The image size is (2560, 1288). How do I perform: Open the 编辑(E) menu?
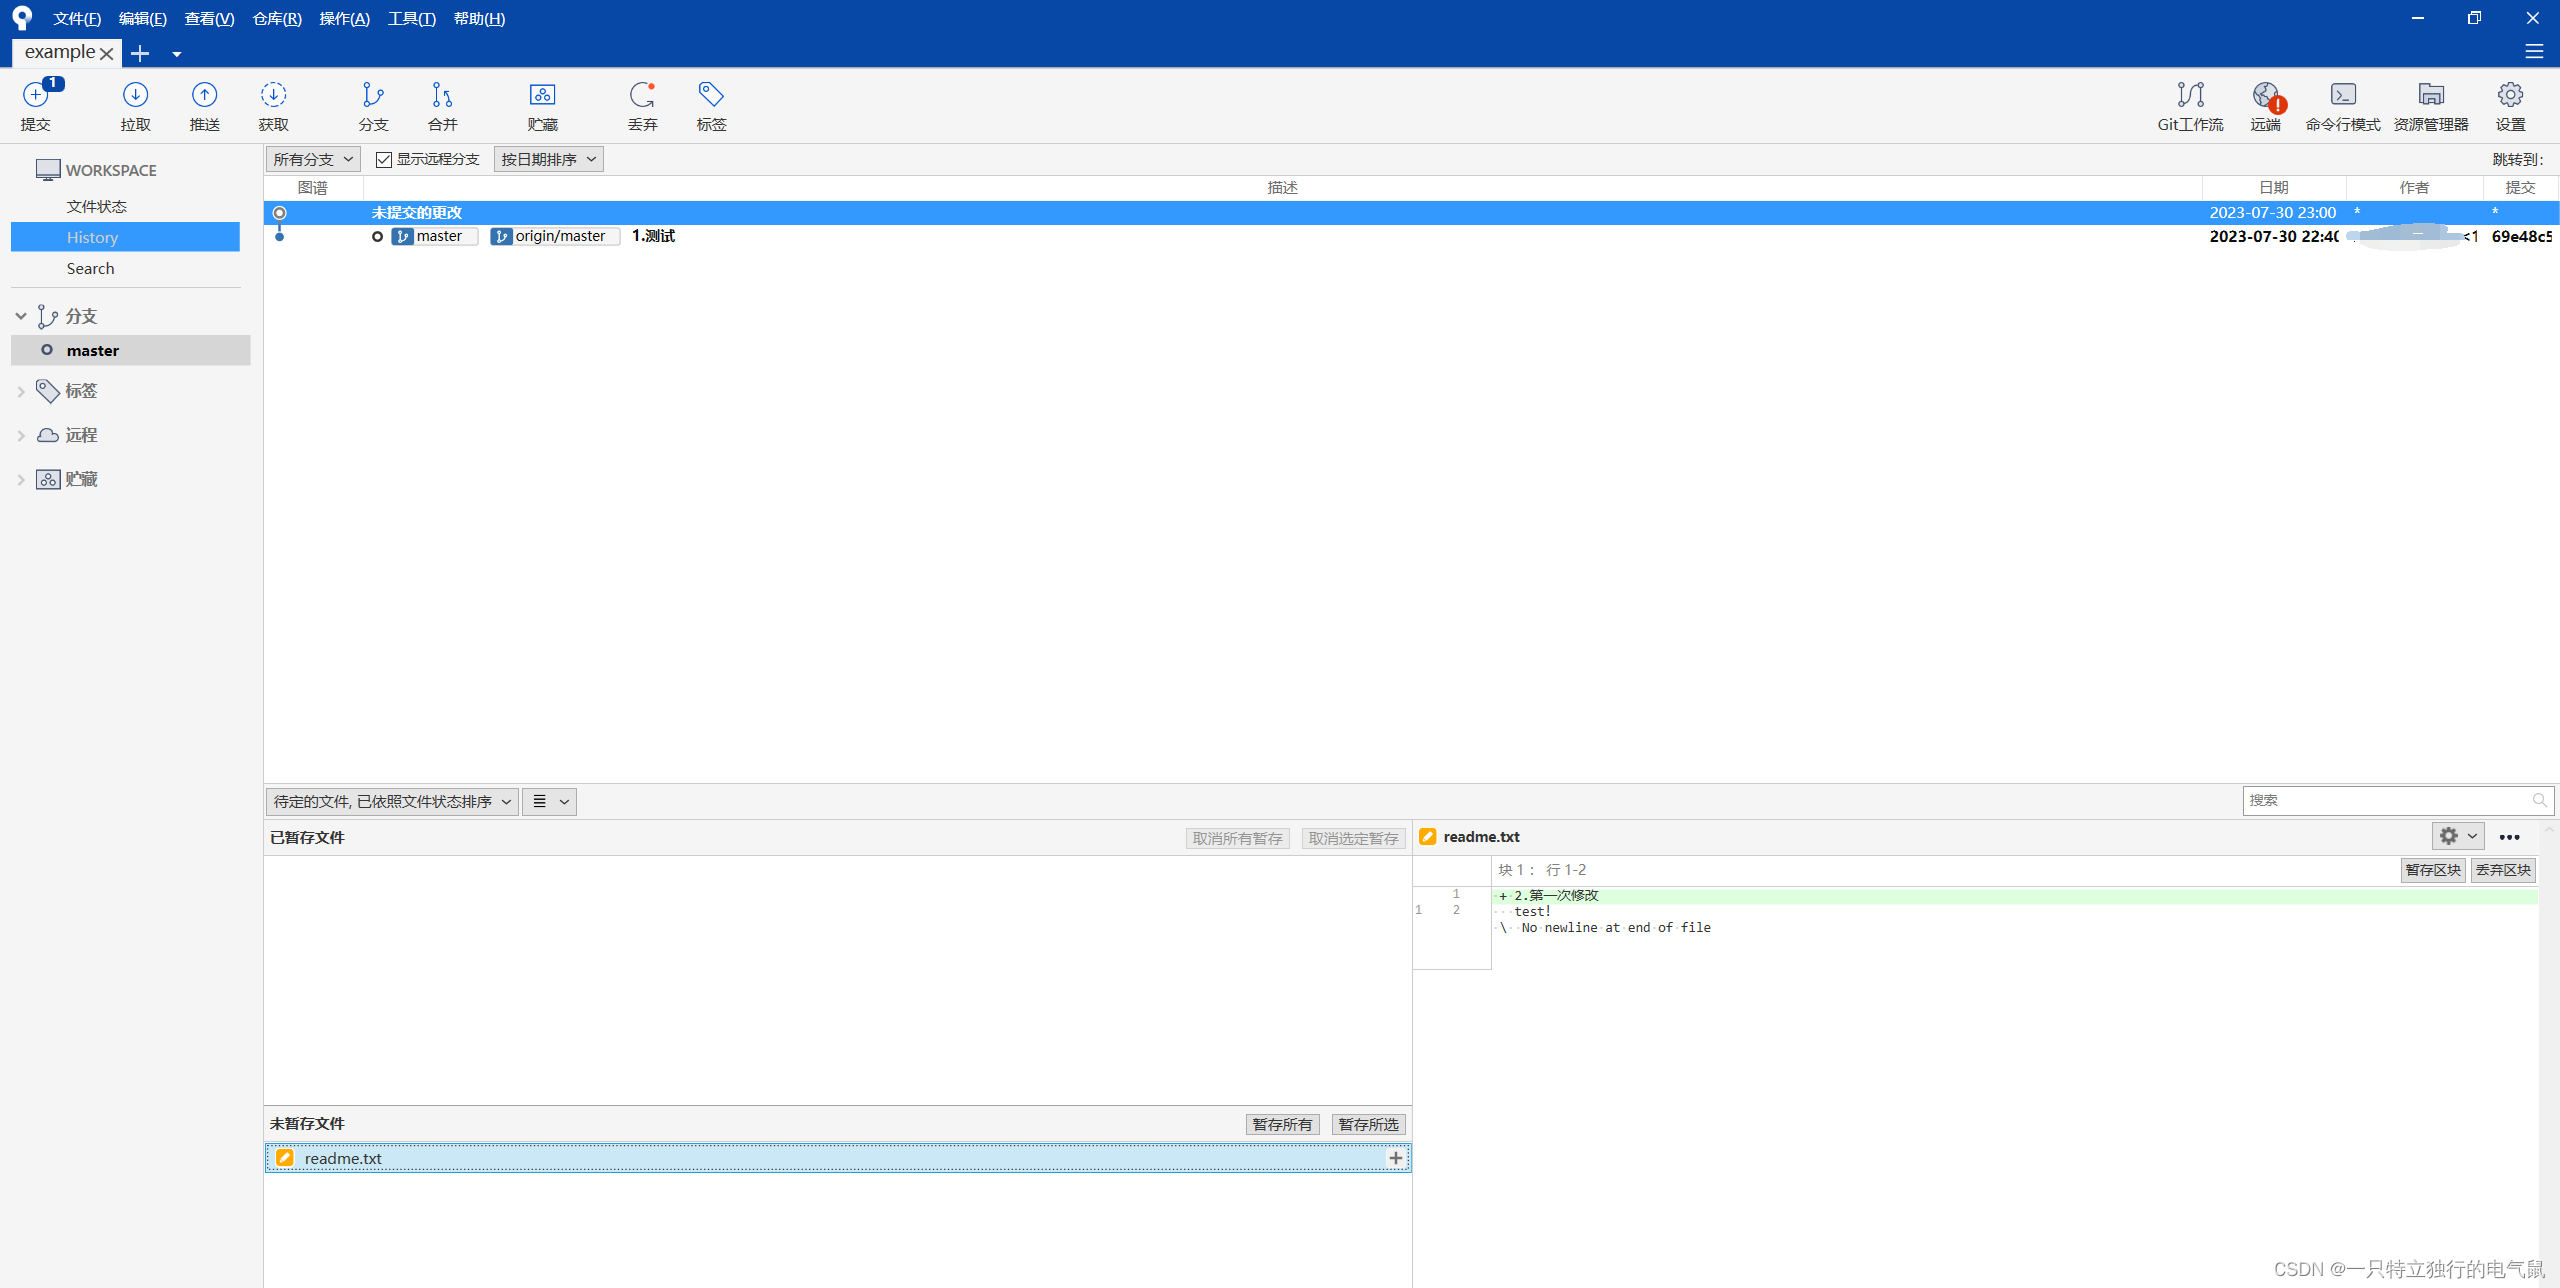[143, 18]
